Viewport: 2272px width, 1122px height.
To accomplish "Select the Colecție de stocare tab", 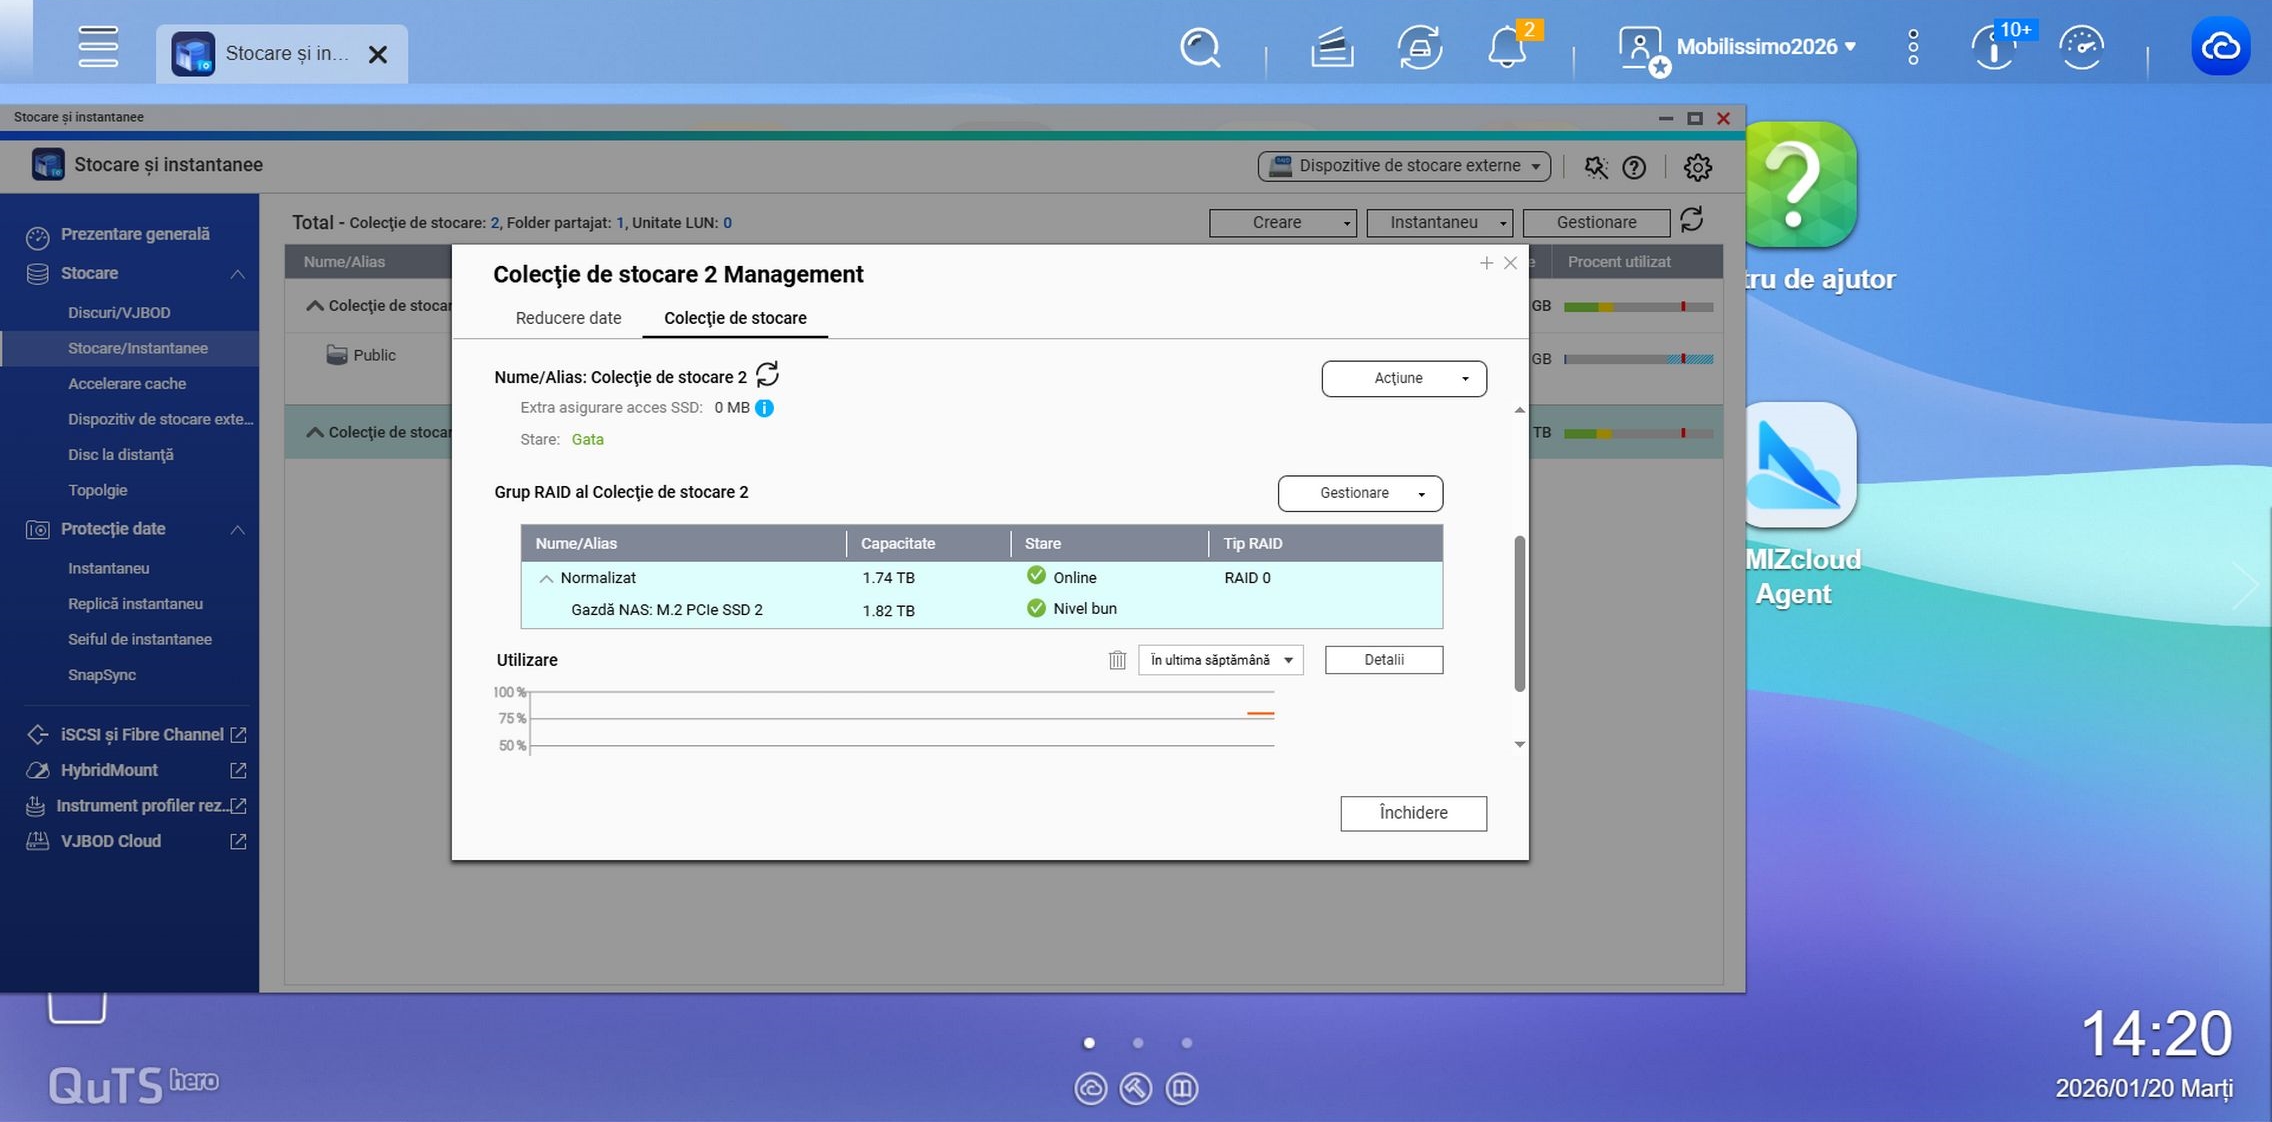I will (735, 318).
